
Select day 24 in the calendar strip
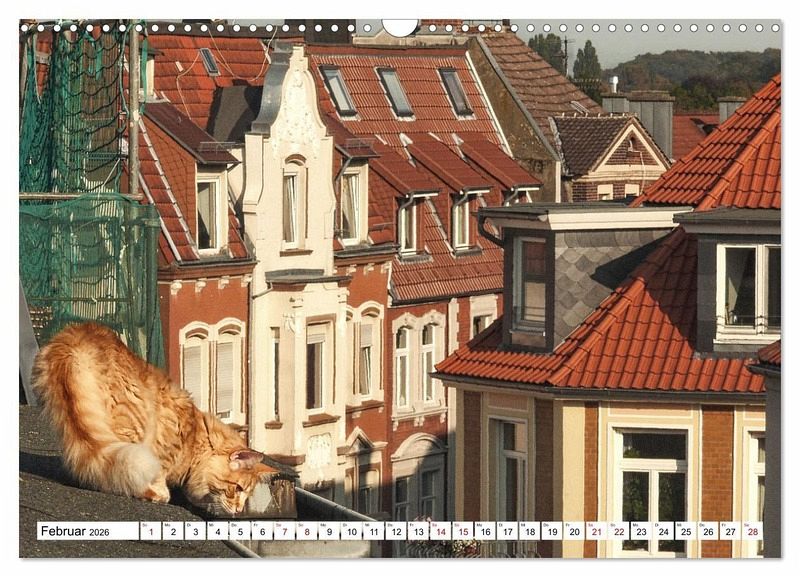click(663, 531)
